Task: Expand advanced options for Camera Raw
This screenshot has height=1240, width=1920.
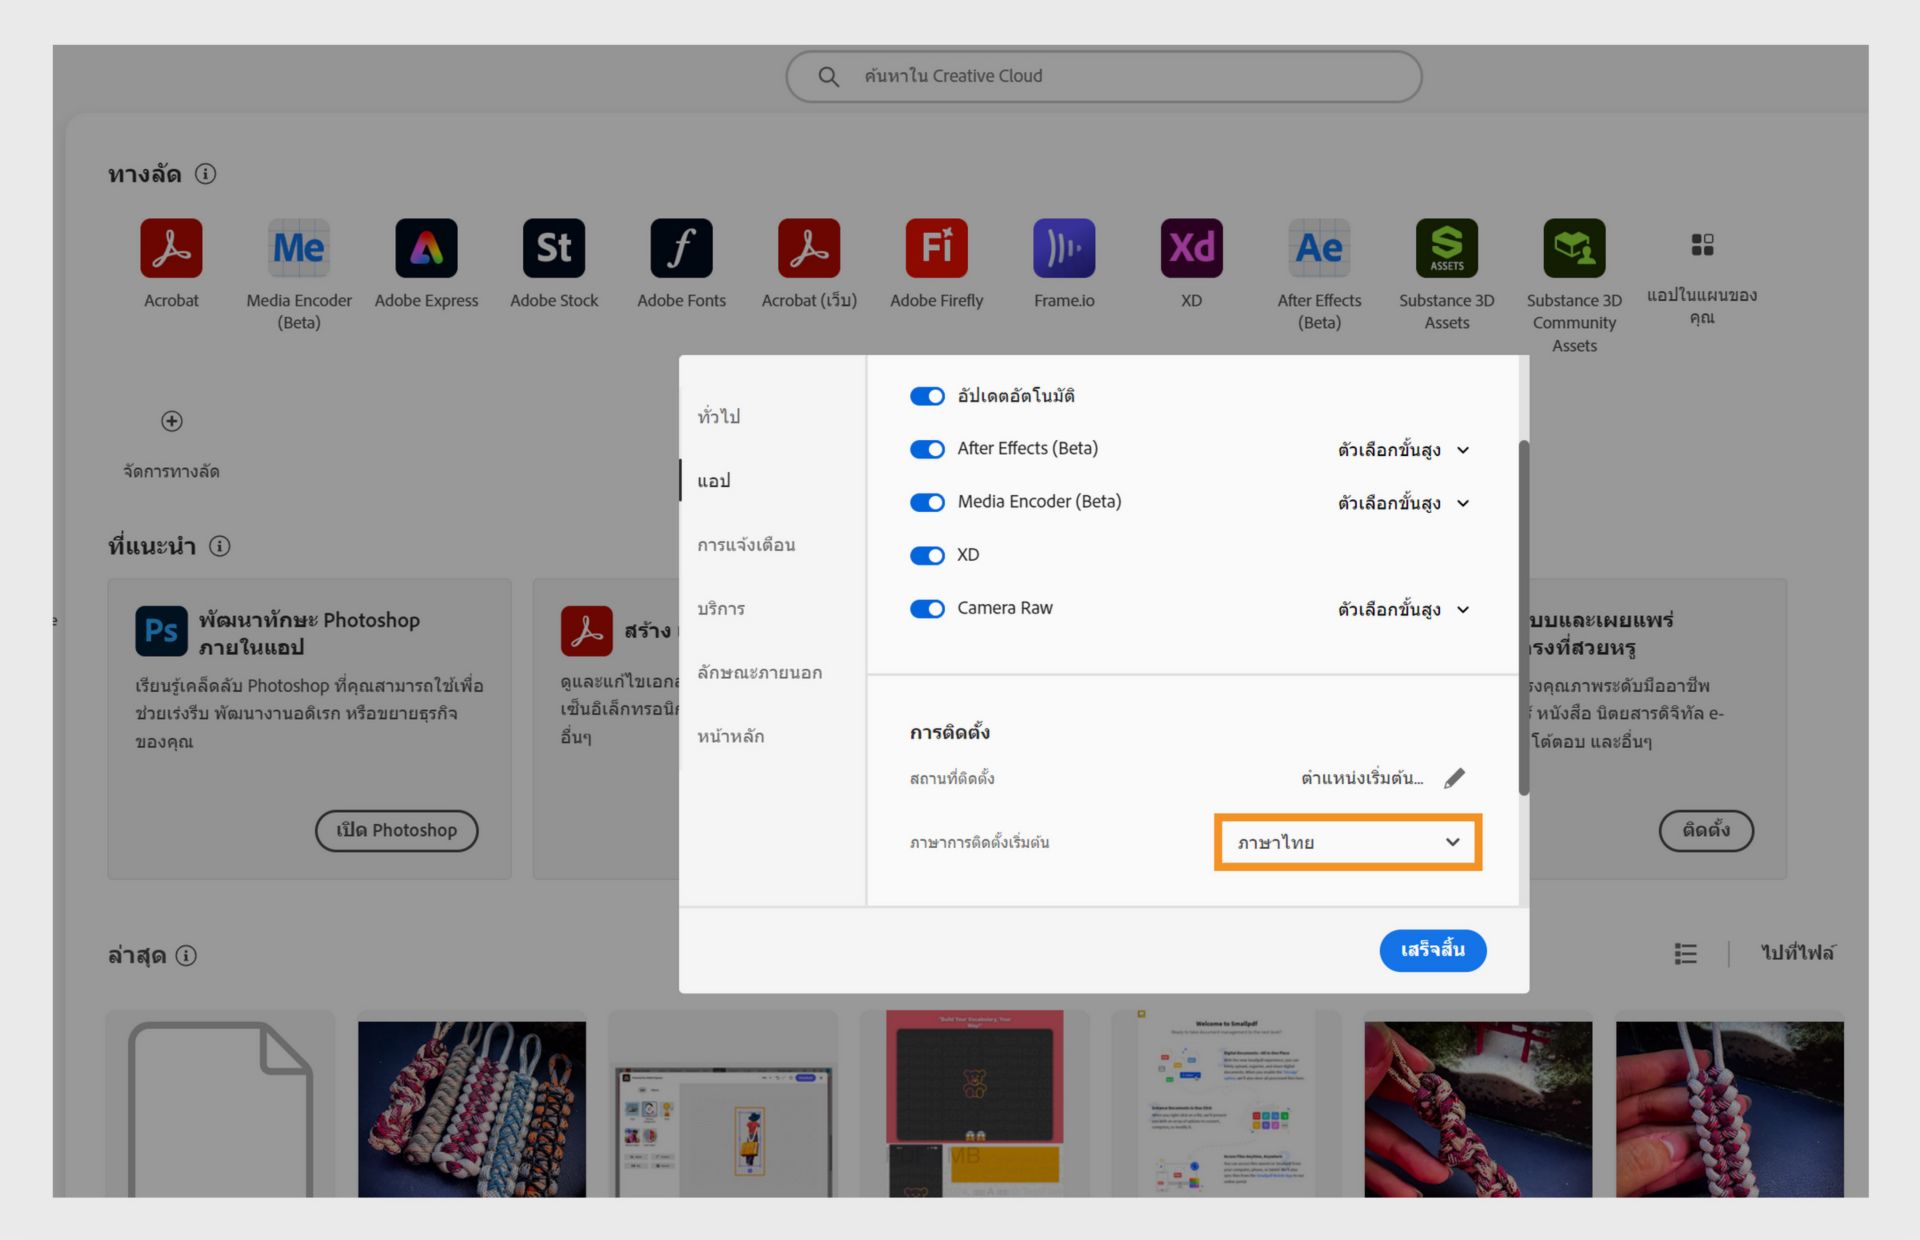Action: pos(1403,609)
